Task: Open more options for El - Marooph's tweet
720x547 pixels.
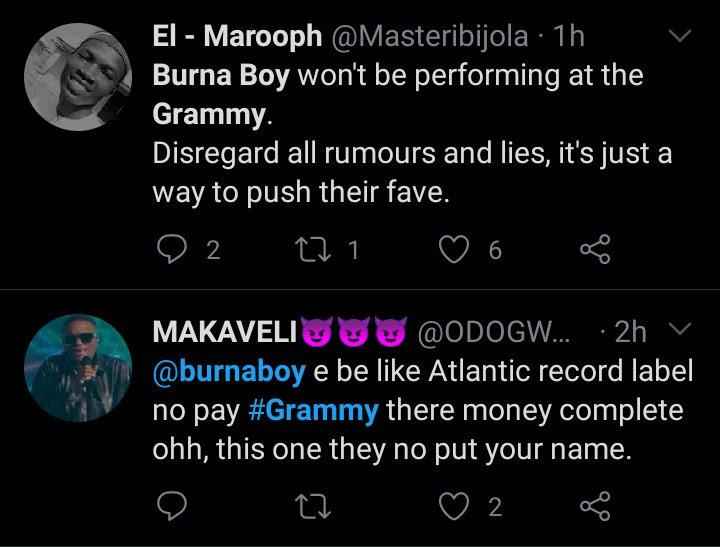Action: click(x=679, y=37)
